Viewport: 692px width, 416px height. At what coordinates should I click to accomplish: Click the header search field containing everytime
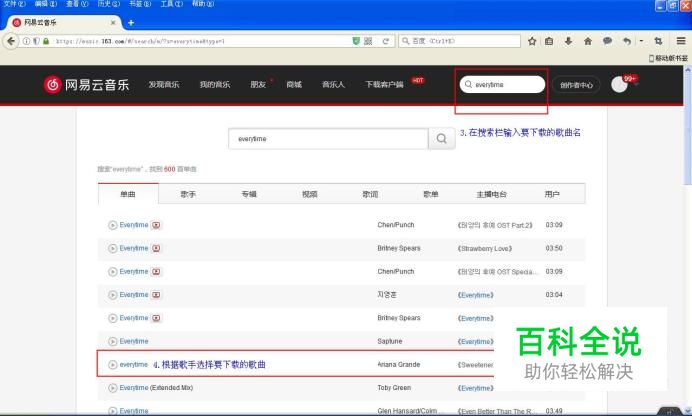coord(502,84)
